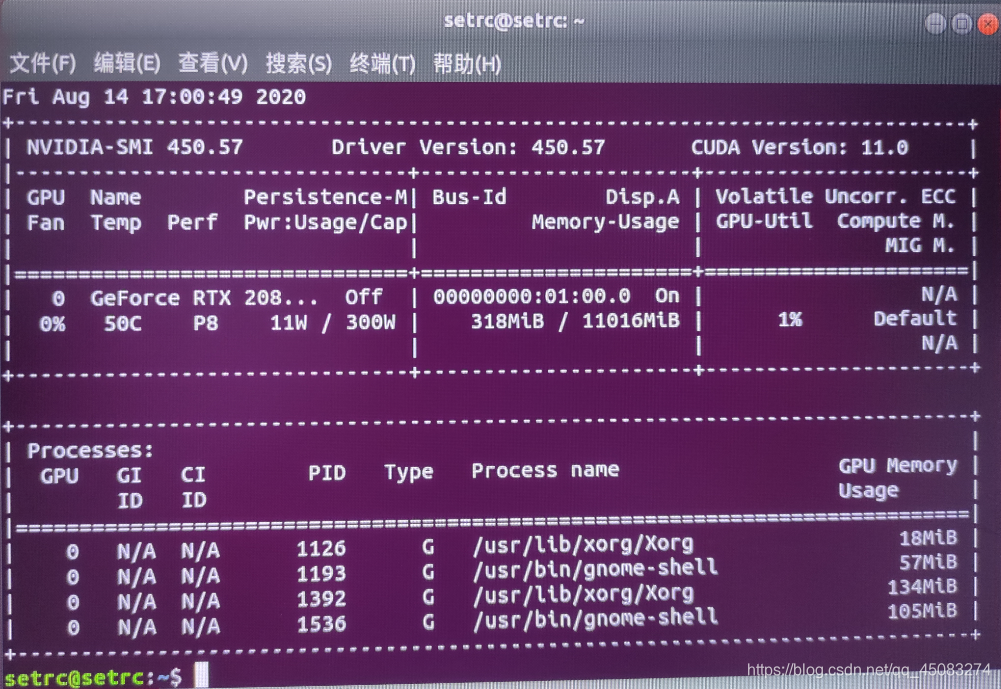This screenshot has width=1001, height=689.
Task: Click the 105MiB memory usage value
Action: point(922,611)
